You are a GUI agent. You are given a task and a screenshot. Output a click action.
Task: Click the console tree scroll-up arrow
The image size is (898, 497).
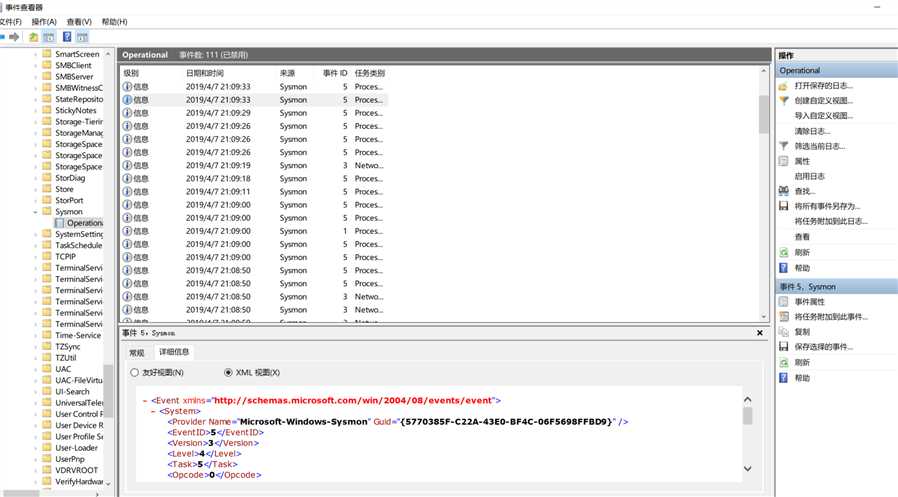108,54
